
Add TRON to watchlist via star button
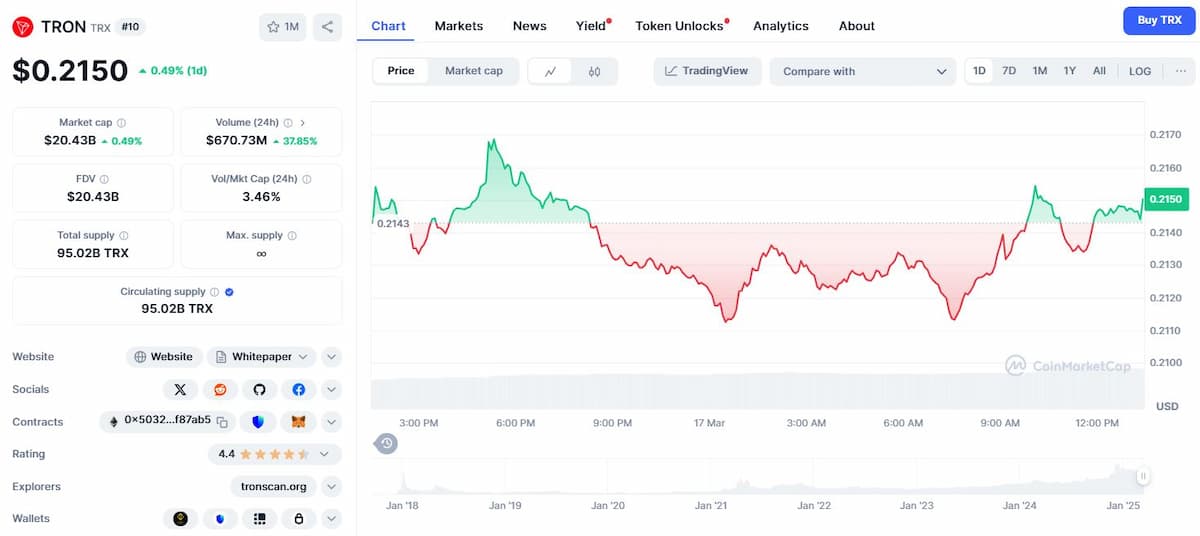point(283,27)
